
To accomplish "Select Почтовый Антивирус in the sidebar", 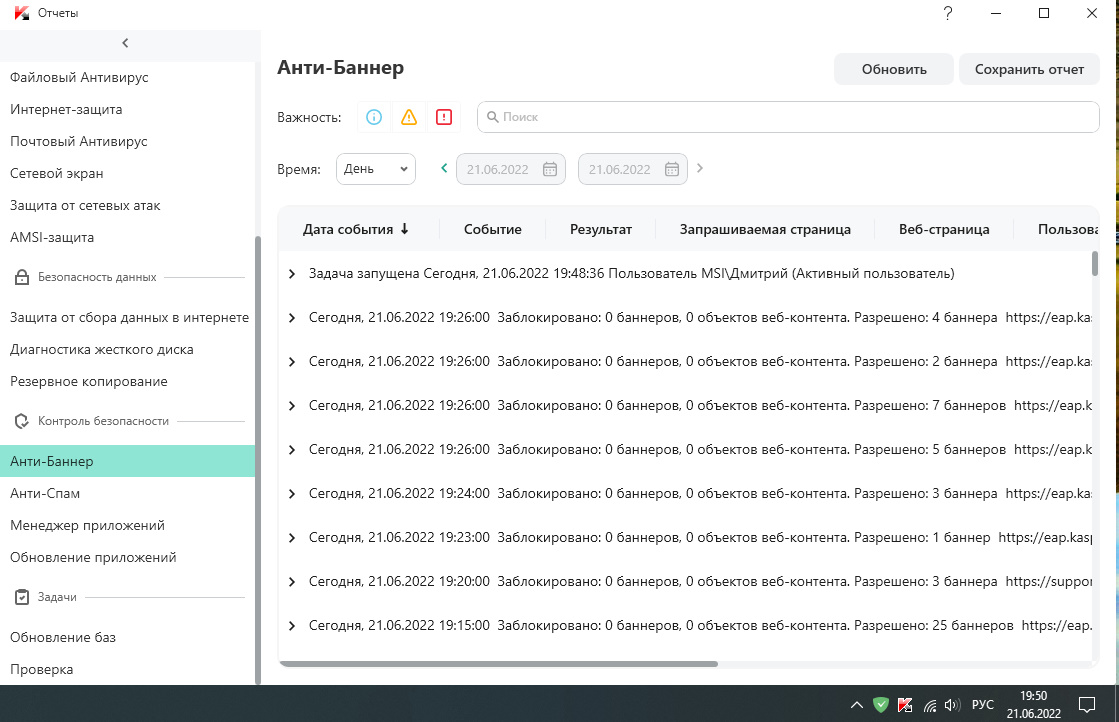I will click(x=79, y=141).
